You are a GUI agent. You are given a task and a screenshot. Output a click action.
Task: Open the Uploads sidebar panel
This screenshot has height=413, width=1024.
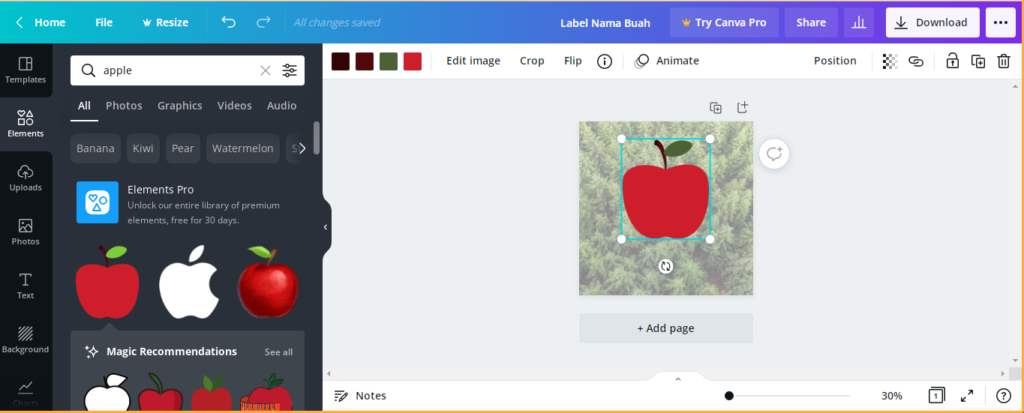(x=25, y=178)
